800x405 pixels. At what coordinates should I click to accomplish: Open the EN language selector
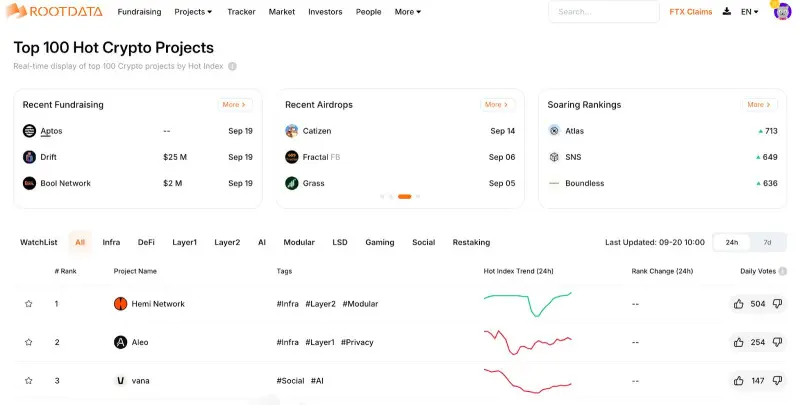[x=749, y=12]
